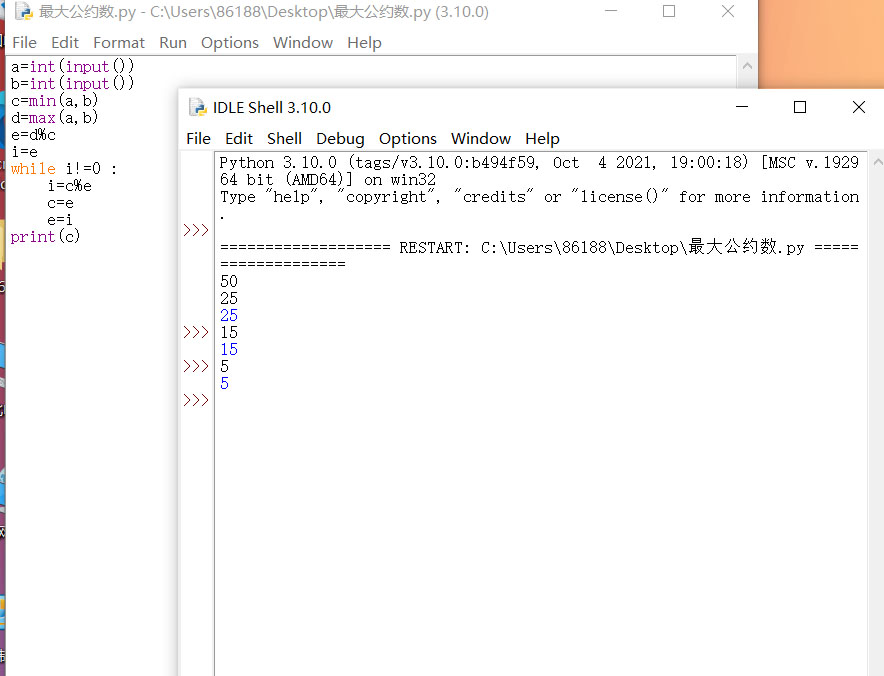Viewport: 884px width, 676px height.
Task: Open Edit menu in editor window
Action: 65,43
